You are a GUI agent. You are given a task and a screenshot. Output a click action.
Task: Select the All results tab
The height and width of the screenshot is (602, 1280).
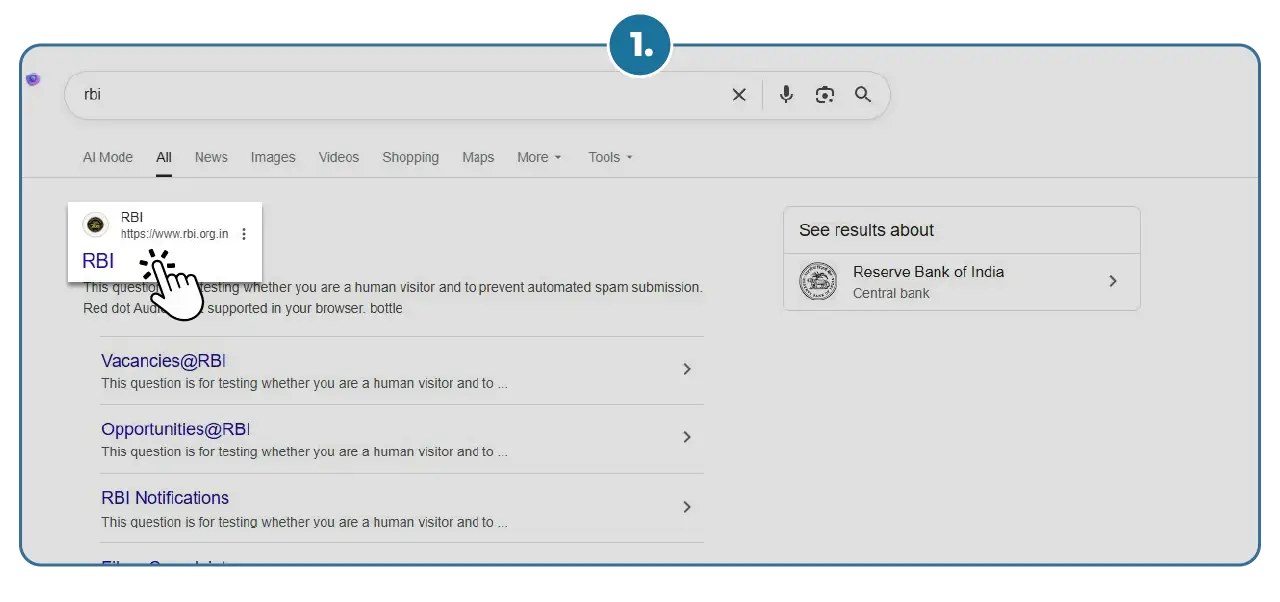pos(164,157)
